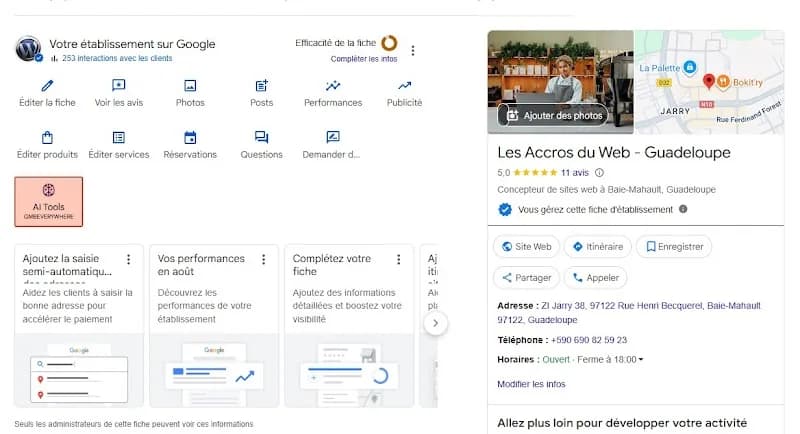
Task: Click the info icon beside Vous gérez cette fiche
Action: (683, 209)
